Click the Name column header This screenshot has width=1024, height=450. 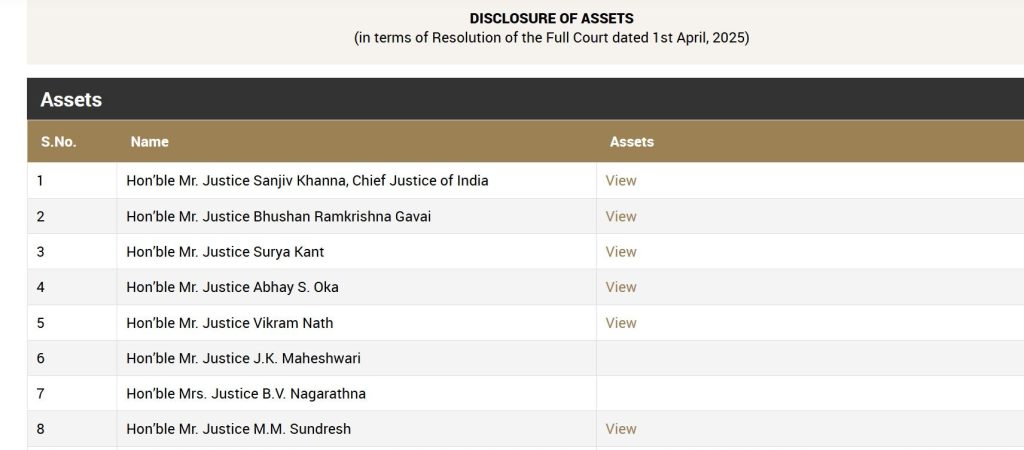tap(150, 142)
